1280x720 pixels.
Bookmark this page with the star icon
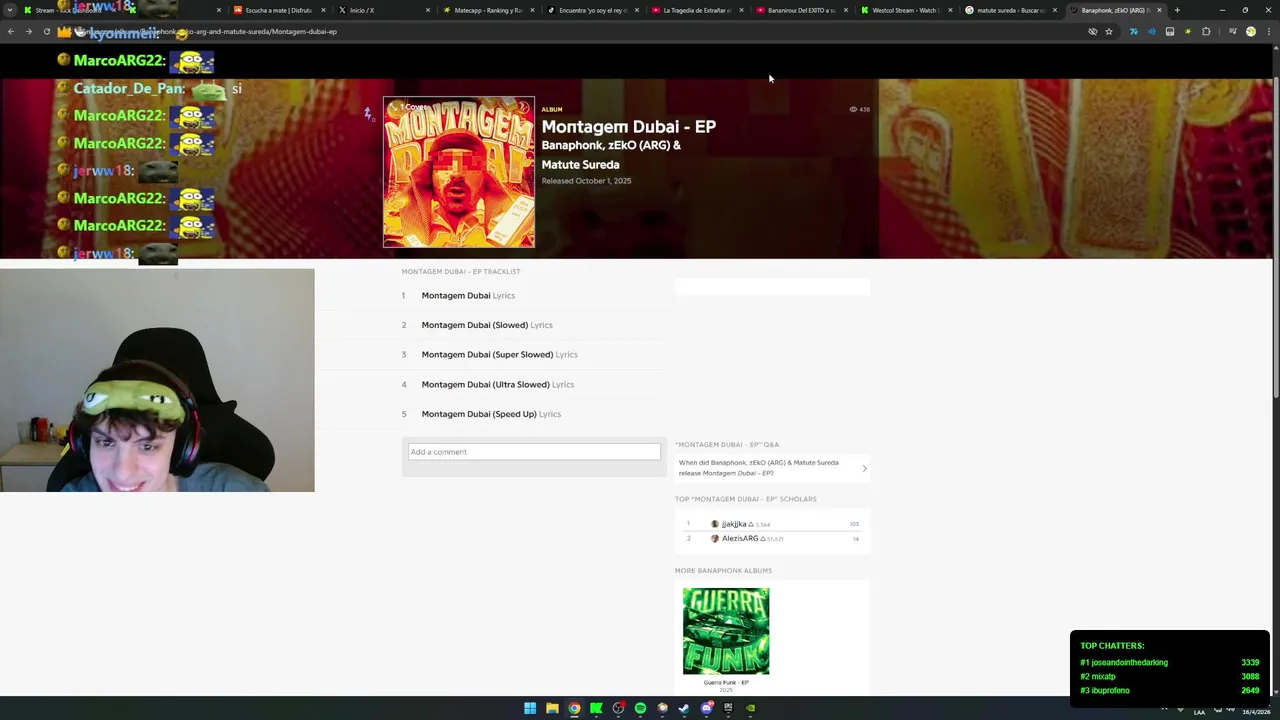point(1109,31)
